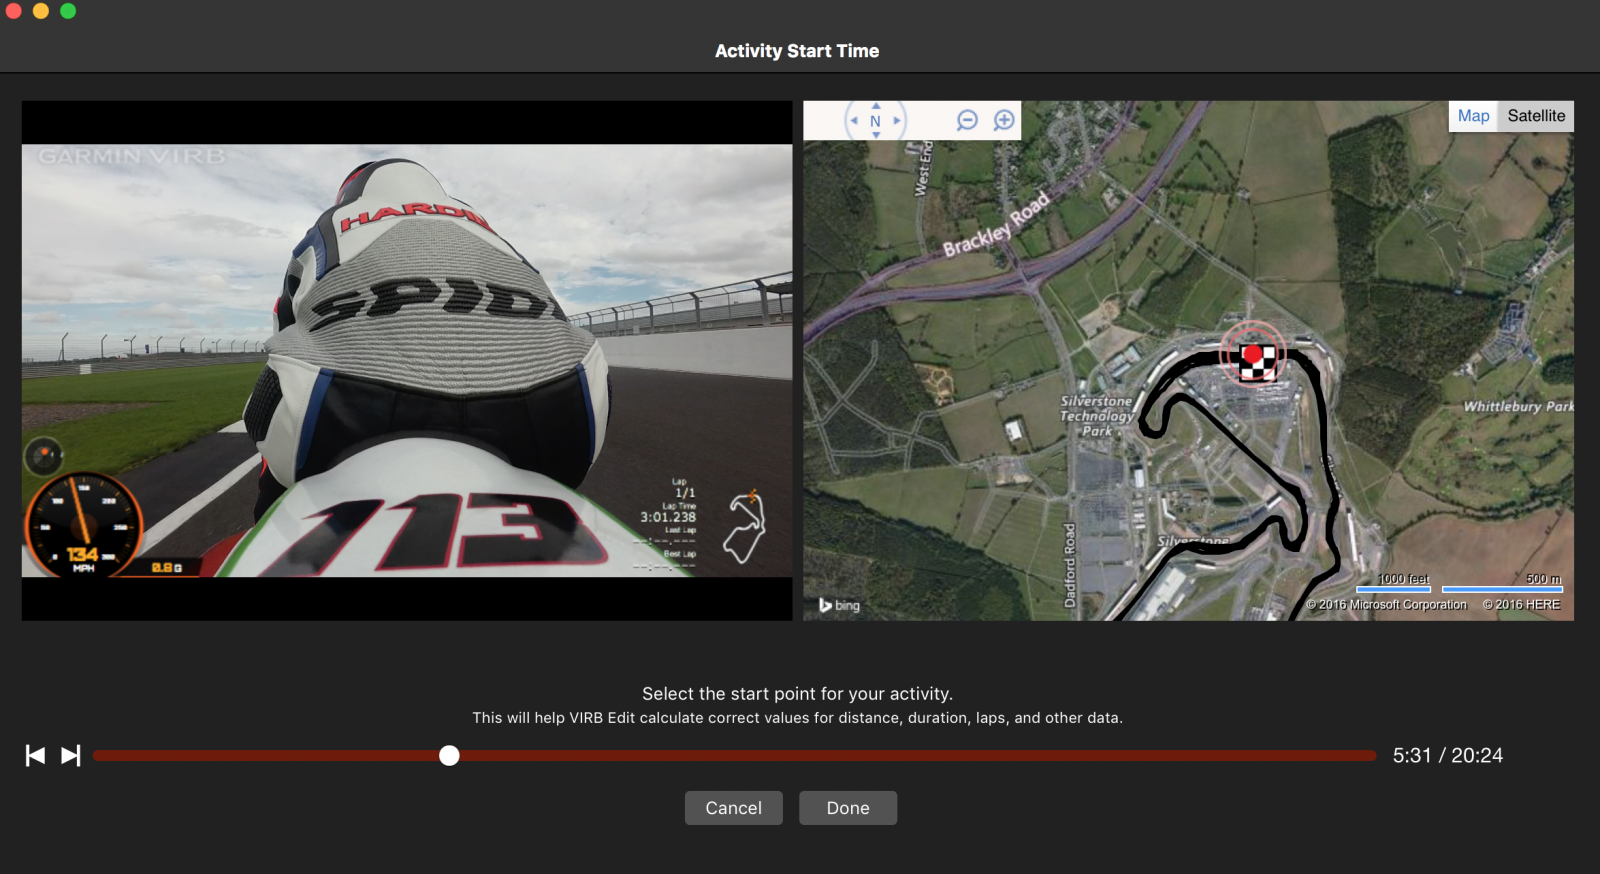
Task: Zoom out on the map
Action: point(966,121)
